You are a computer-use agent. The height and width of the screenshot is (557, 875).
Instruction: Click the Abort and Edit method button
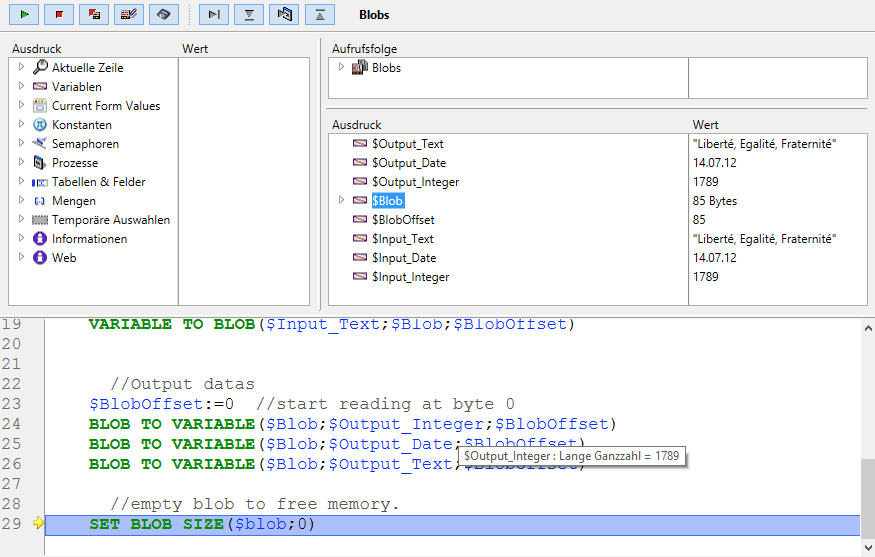pos(94,14)
